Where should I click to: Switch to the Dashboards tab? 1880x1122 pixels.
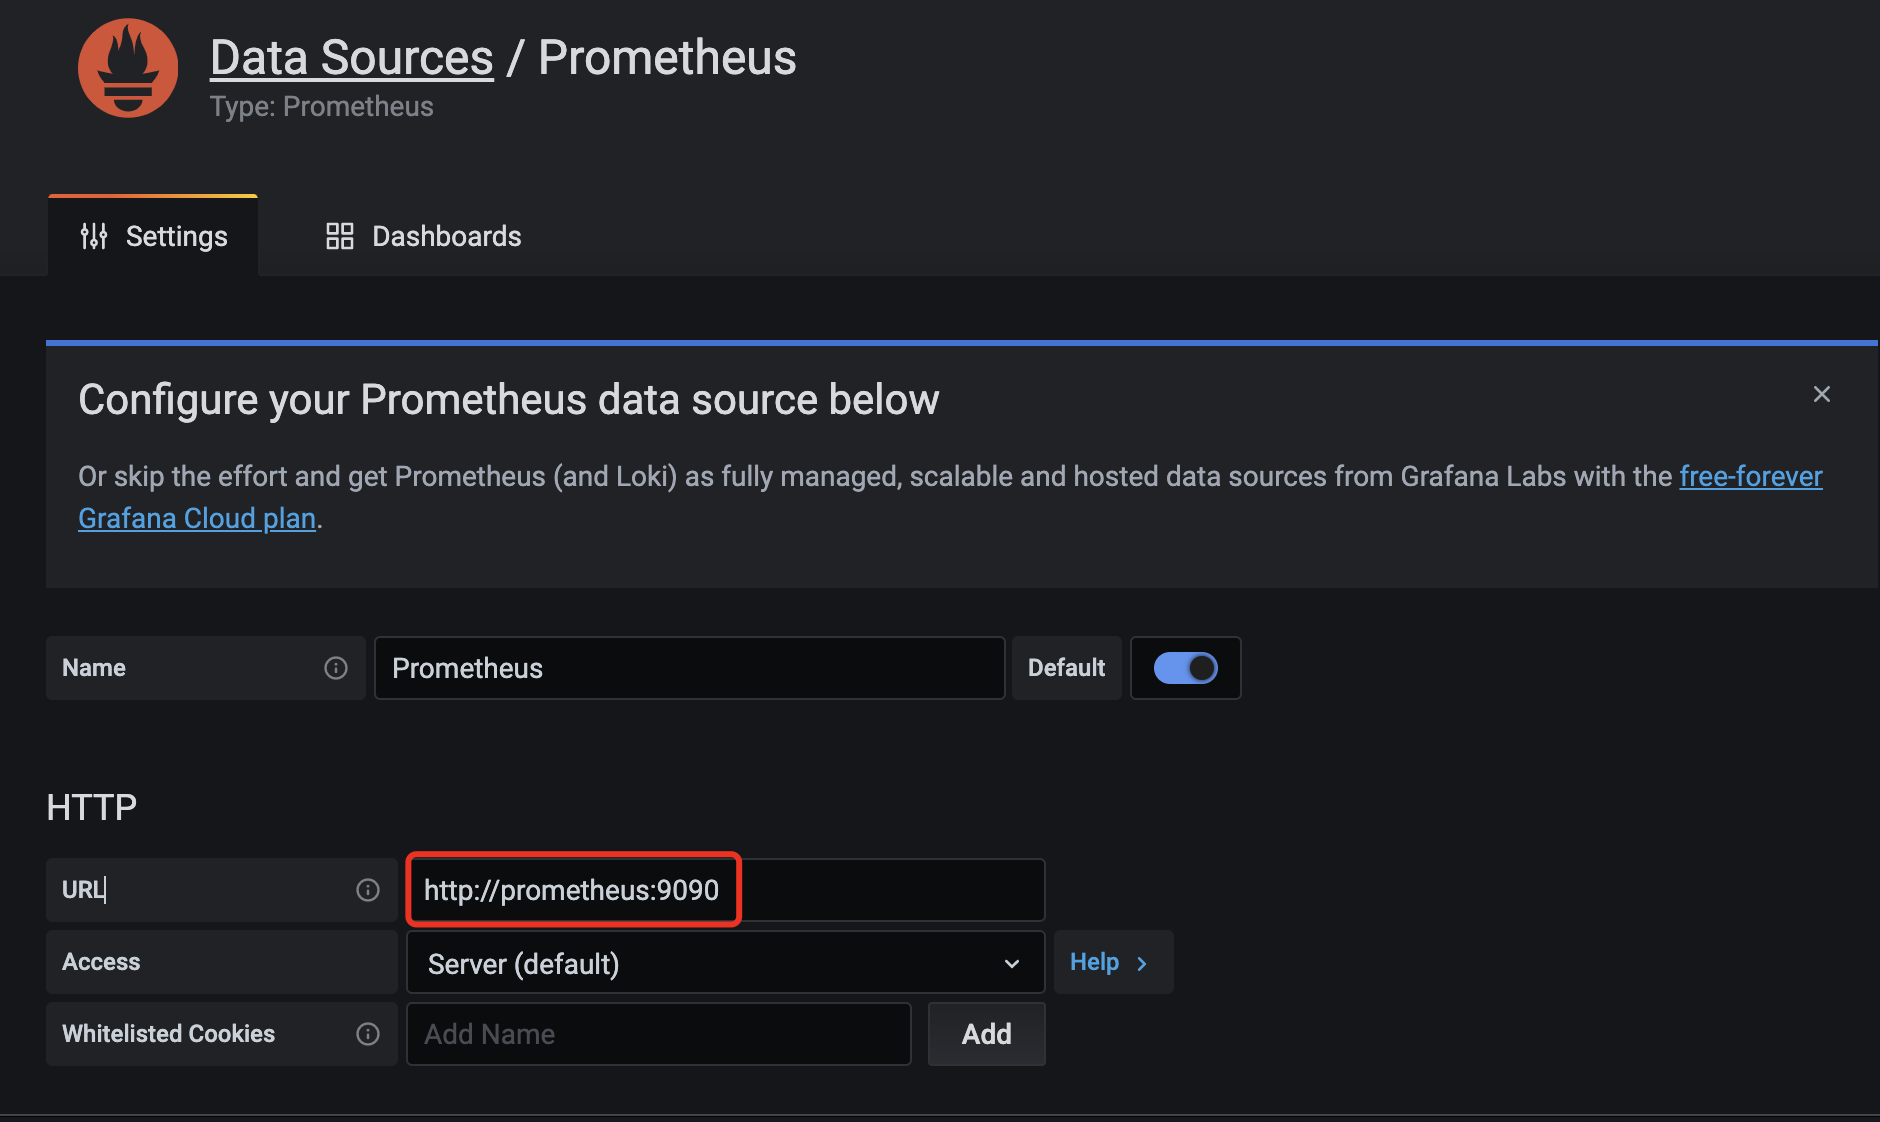424,236
